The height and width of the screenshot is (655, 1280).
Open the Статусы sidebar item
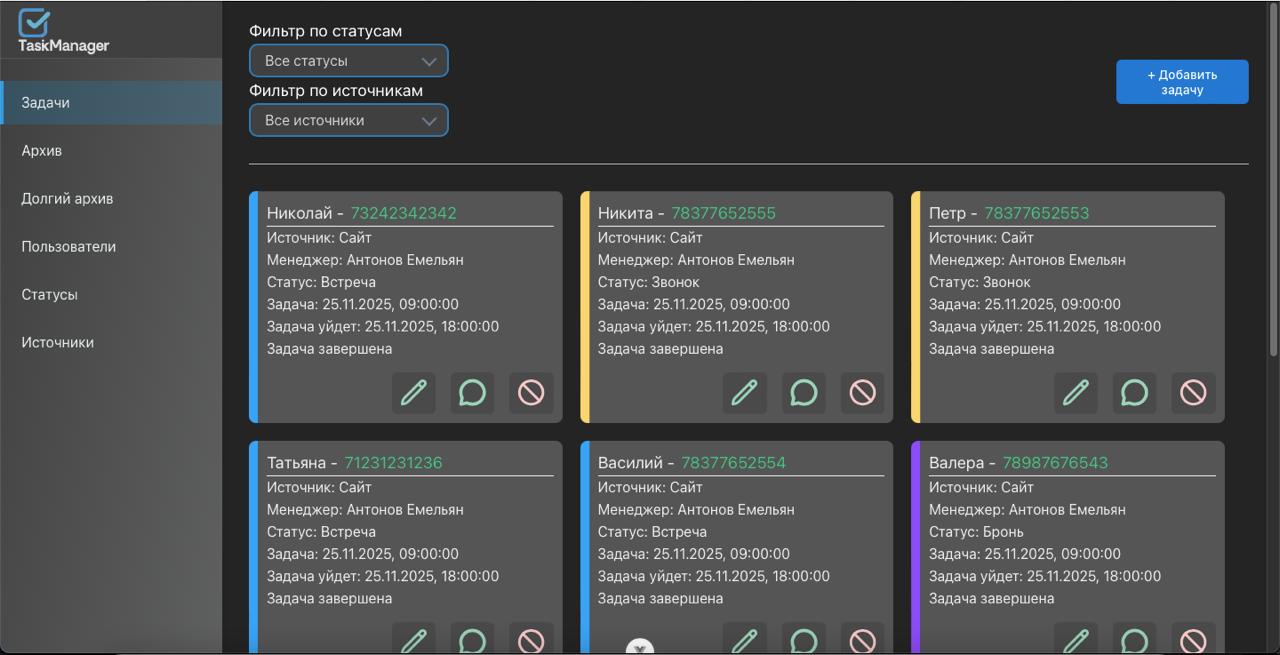coord(50,295)
